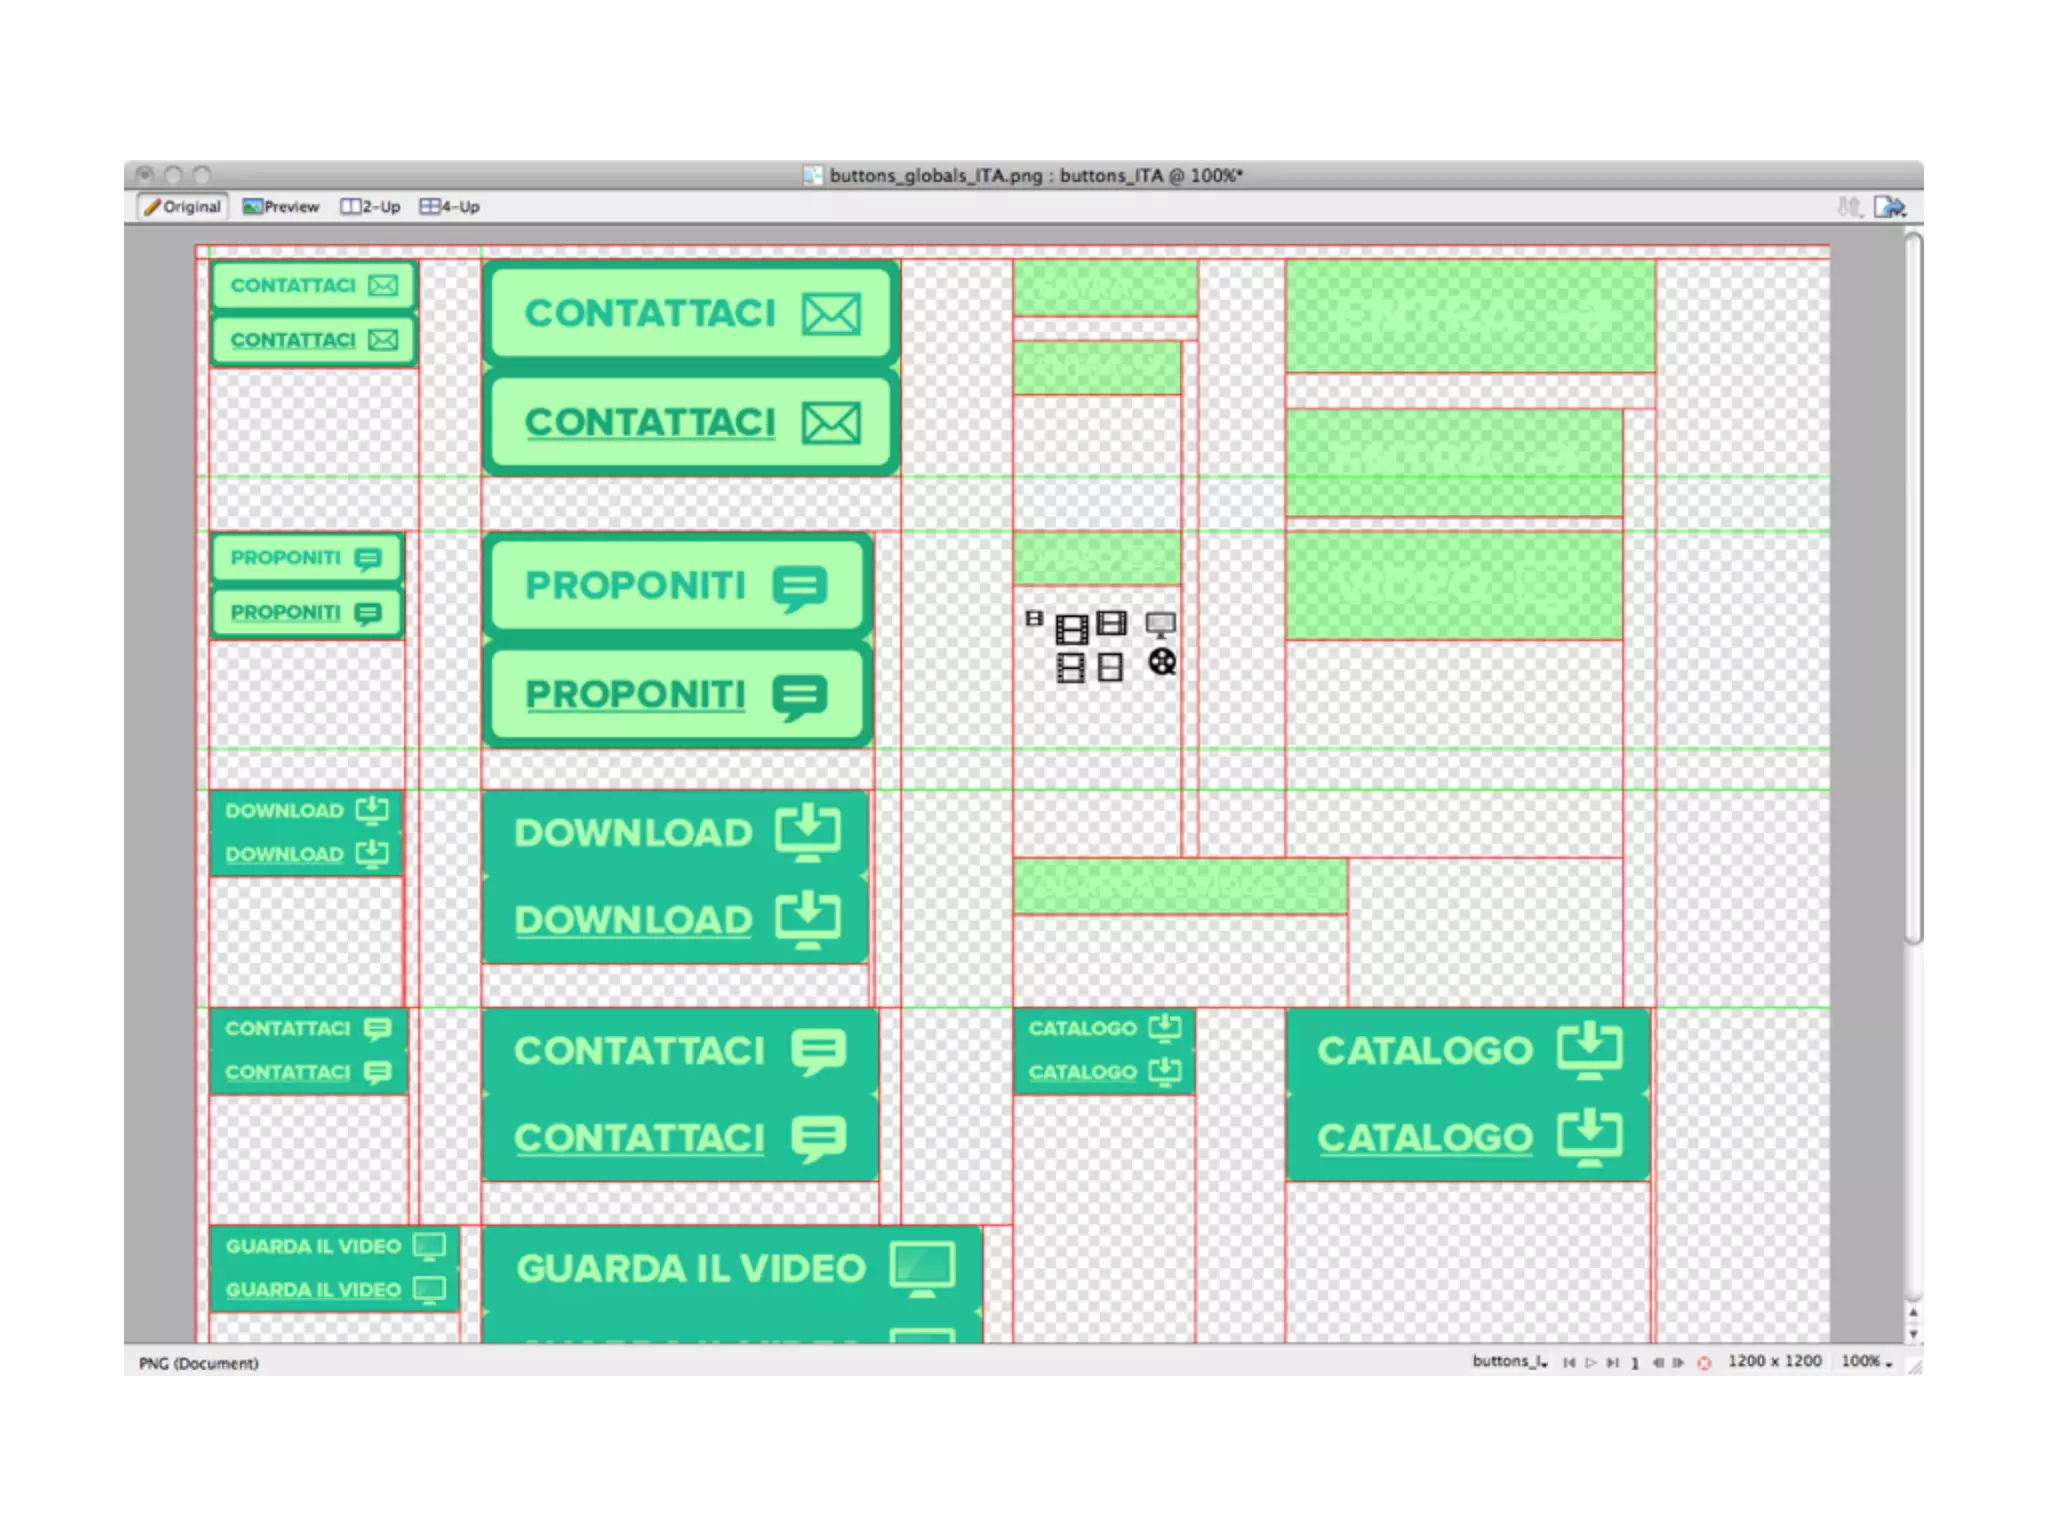
Task: Step to next frame
Action: pos(1677,1362)
